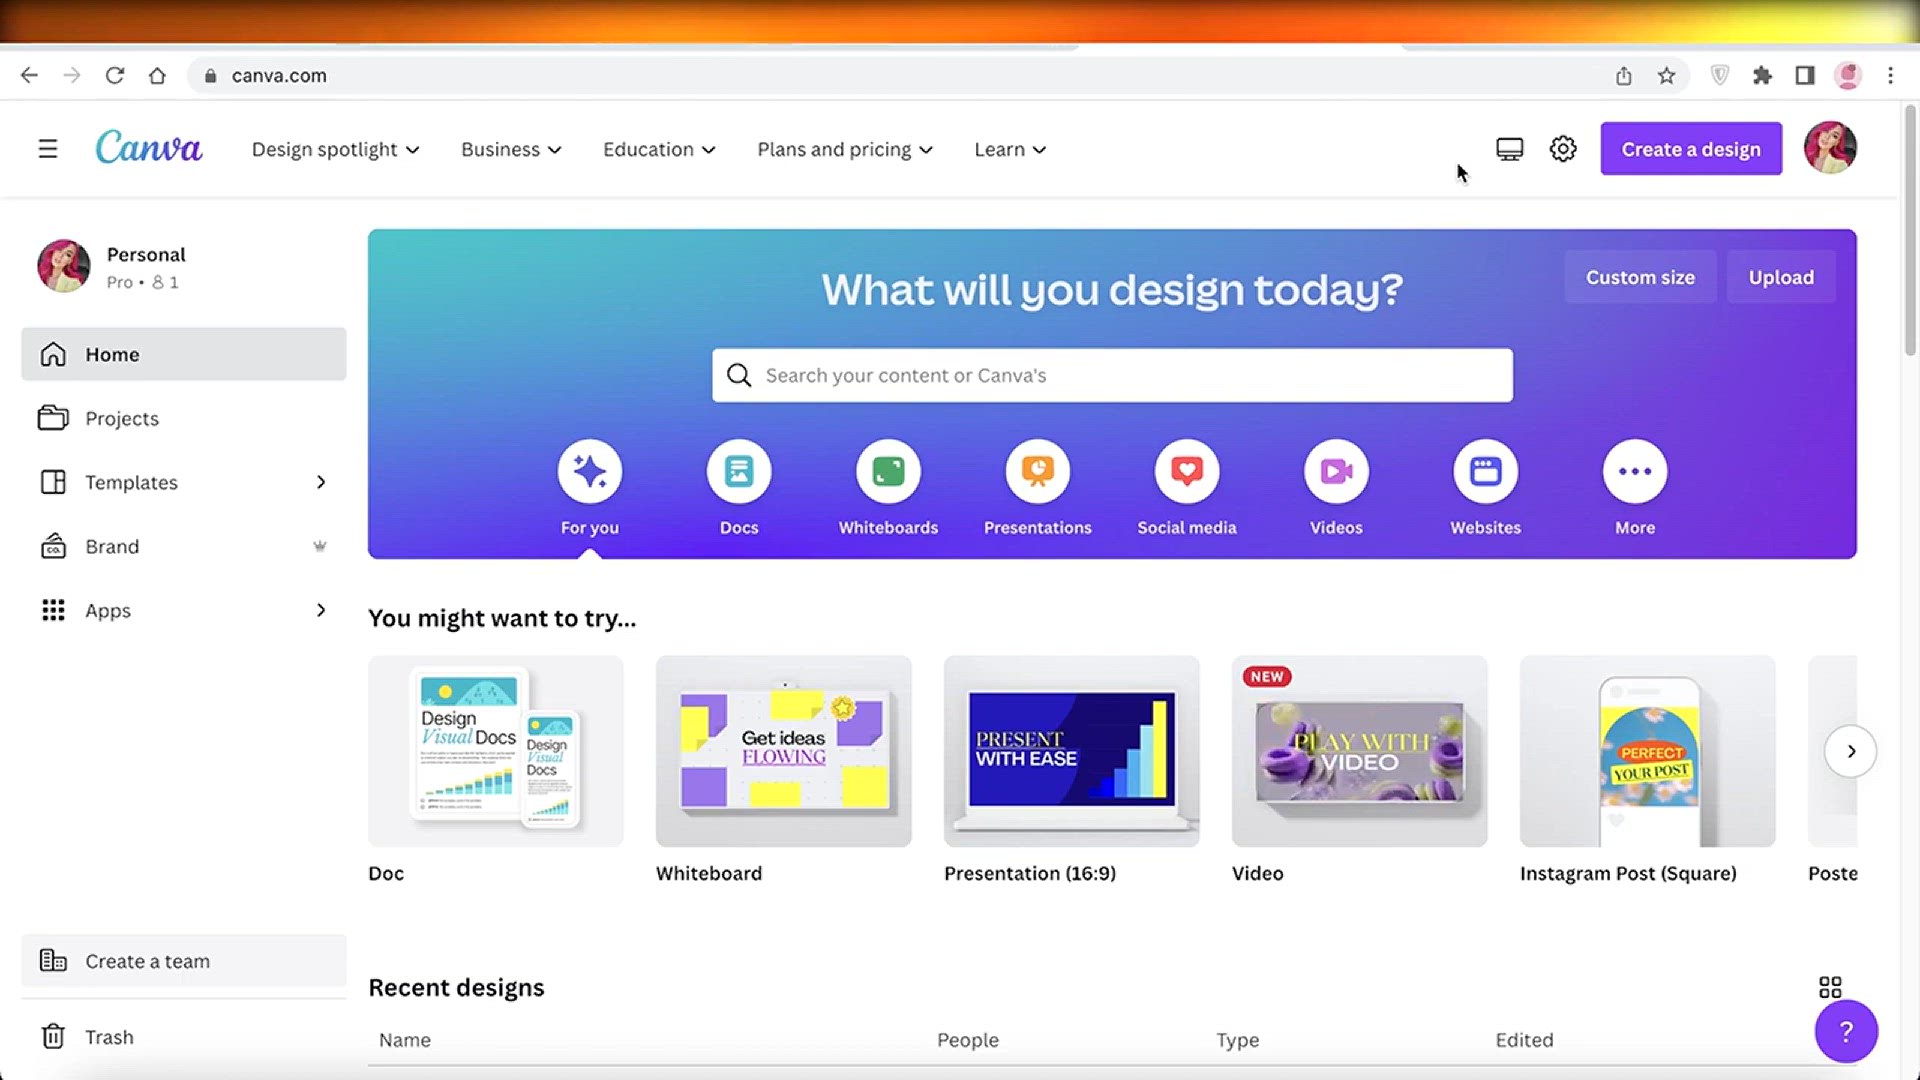Screen dimensions: 1920x1080
Task: Sort recent designs by Name column
Action: [x=405, y=1040]
